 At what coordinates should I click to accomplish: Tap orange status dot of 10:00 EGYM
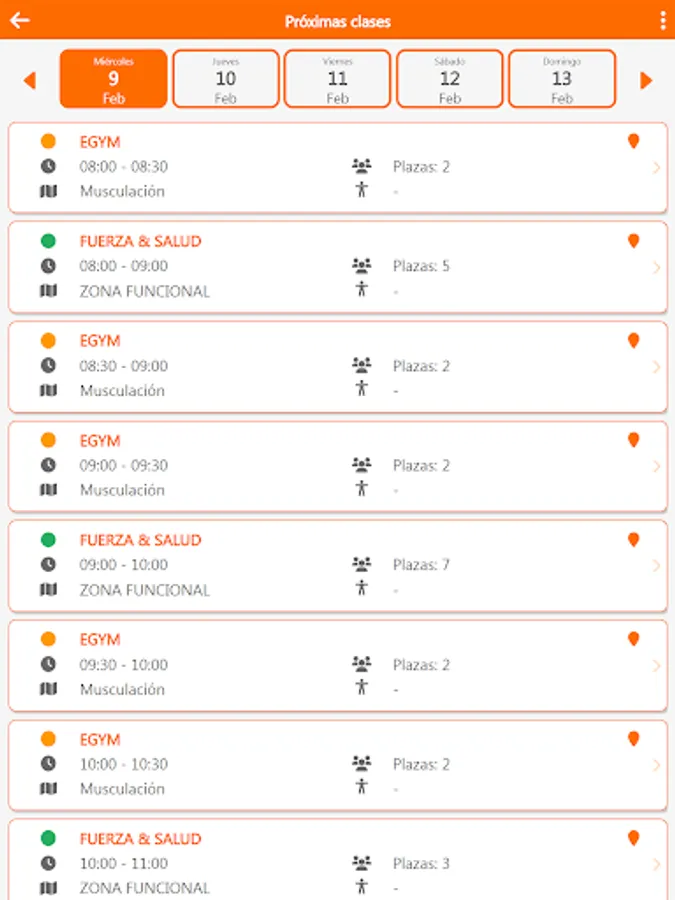[x=48, y=739]
